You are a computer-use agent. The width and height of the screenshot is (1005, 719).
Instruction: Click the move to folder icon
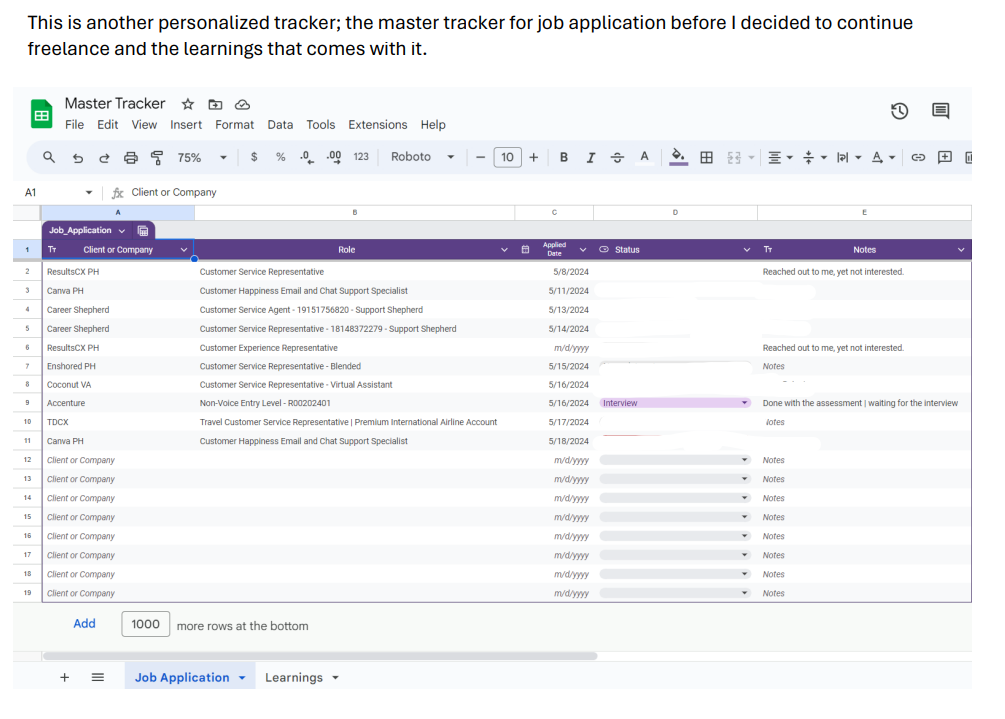215,104
